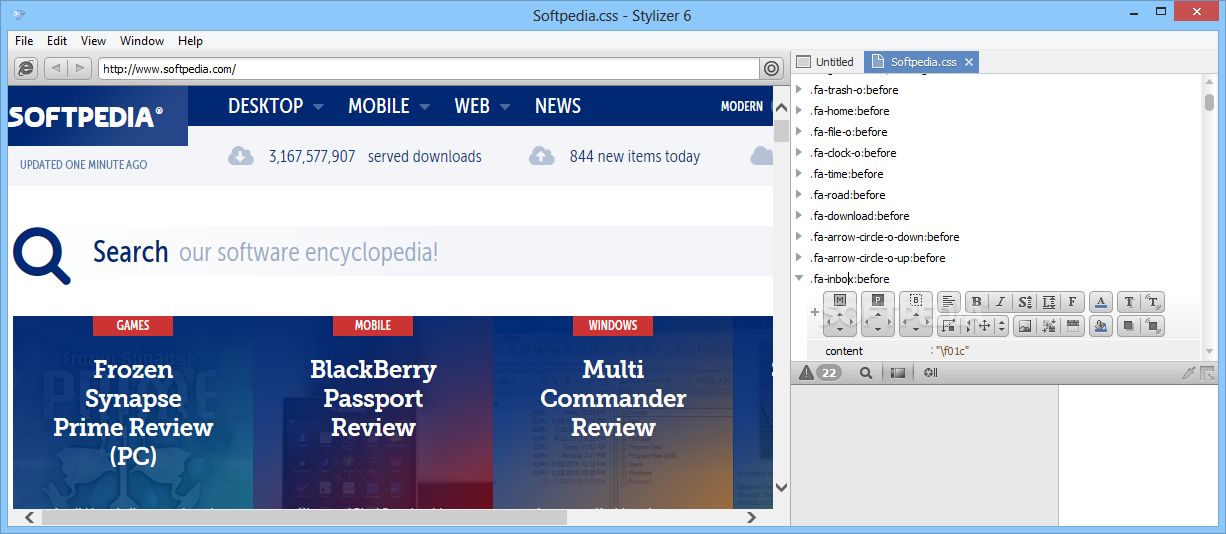Click the magnifier search icon in bottom toolbar

(x=866, y=372)
